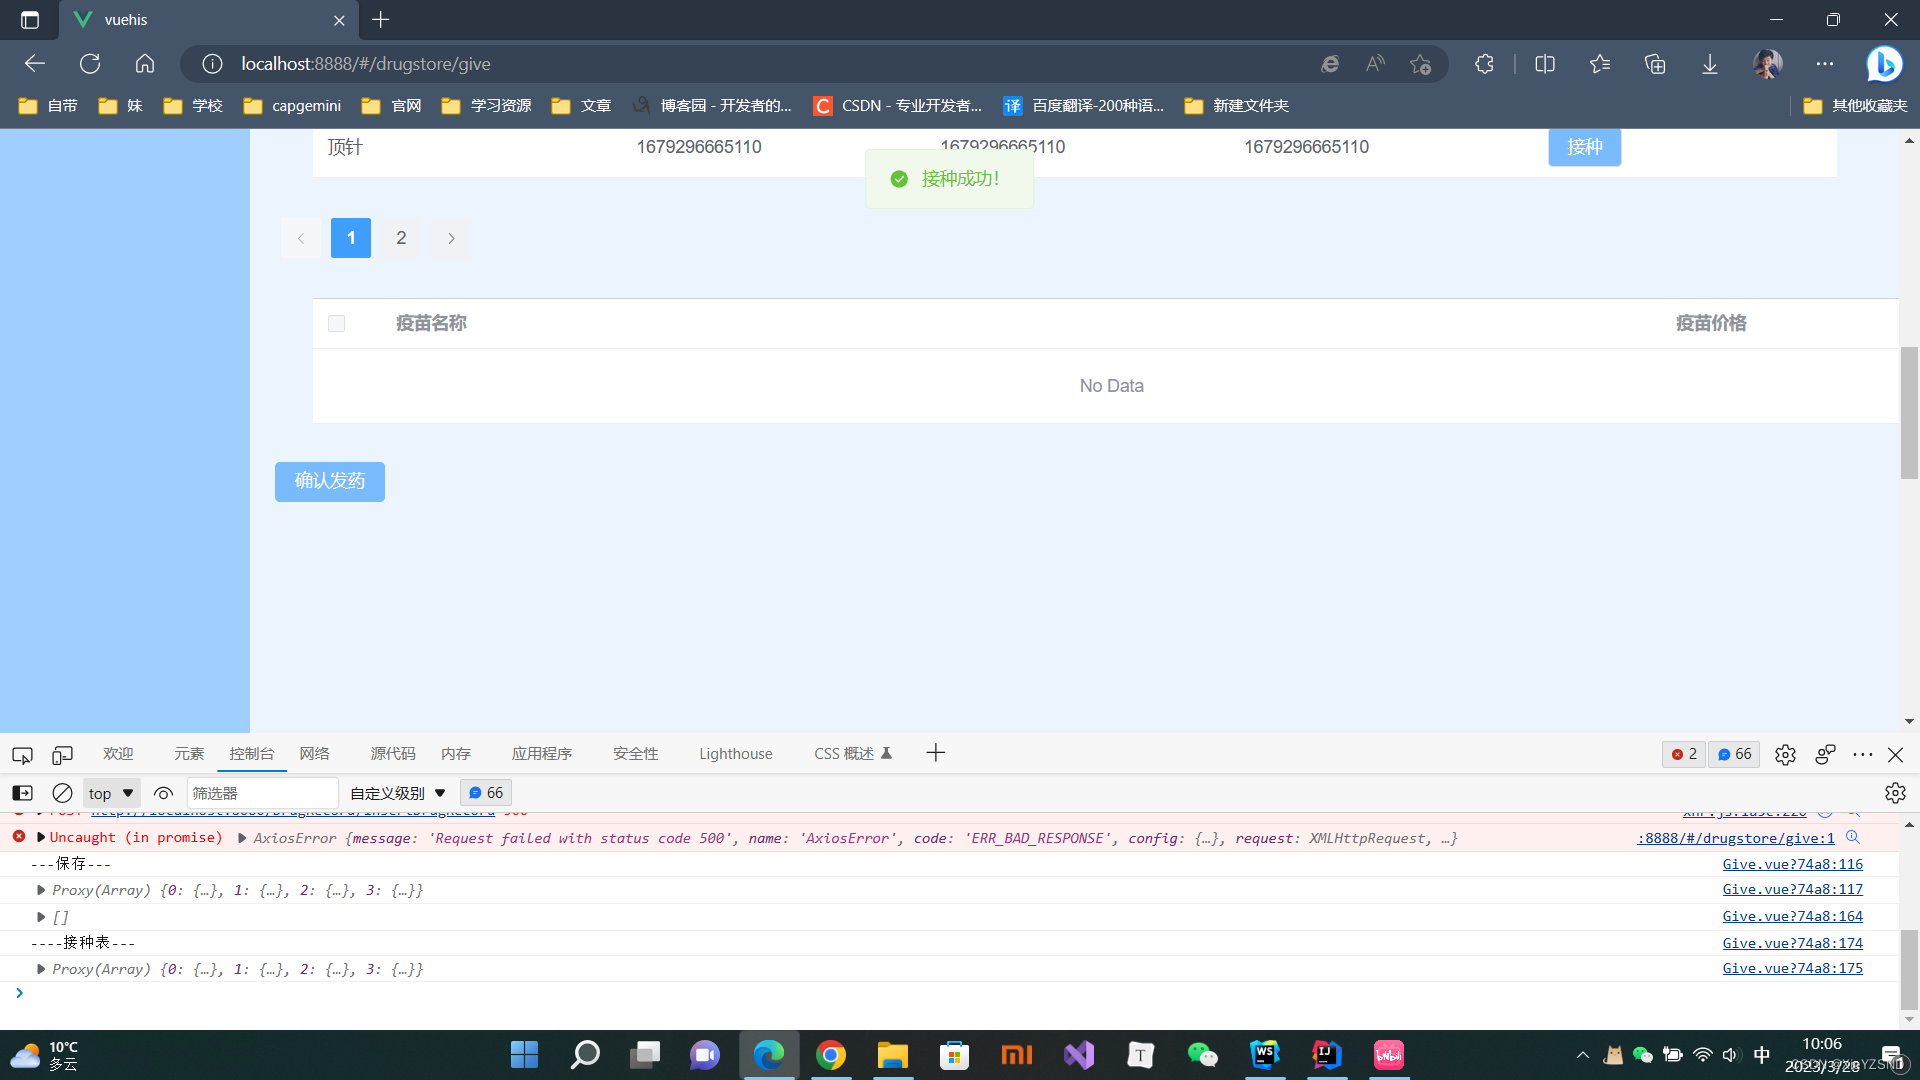1920x1080 pixels.
Task: Open the 自定义级别 log level dropdown
Action: [x=396, y=792]
